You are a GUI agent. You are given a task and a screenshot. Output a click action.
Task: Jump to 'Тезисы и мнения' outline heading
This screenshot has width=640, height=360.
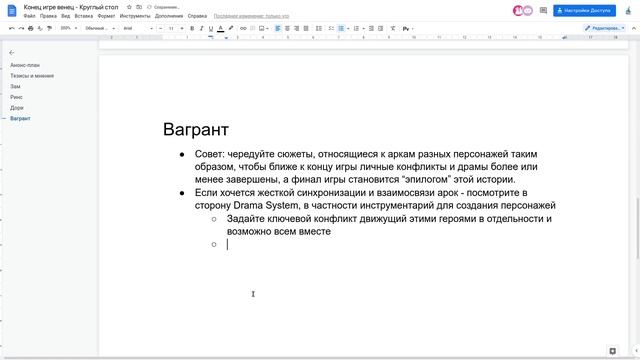[x=32, y=76]
